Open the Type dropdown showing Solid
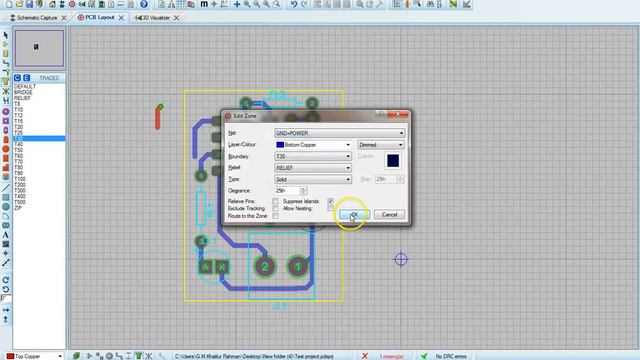Image resolution: width=640 pixels, height=360 pixels. pos(313,179)
